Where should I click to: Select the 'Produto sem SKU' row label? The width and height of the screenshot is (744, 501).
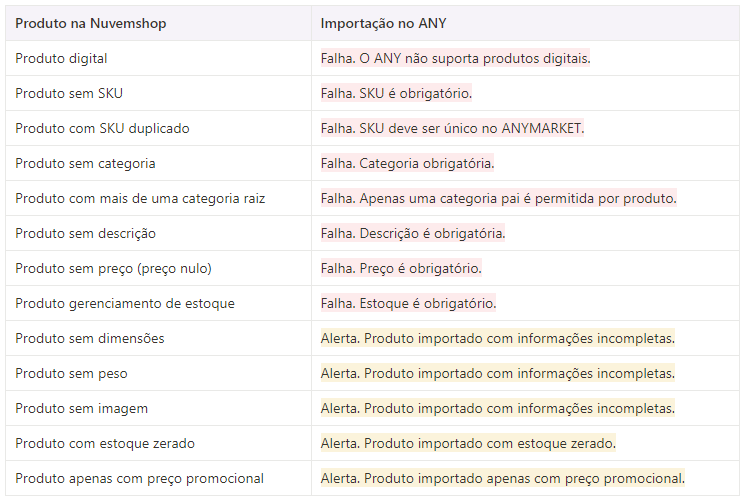pos(69,93)
